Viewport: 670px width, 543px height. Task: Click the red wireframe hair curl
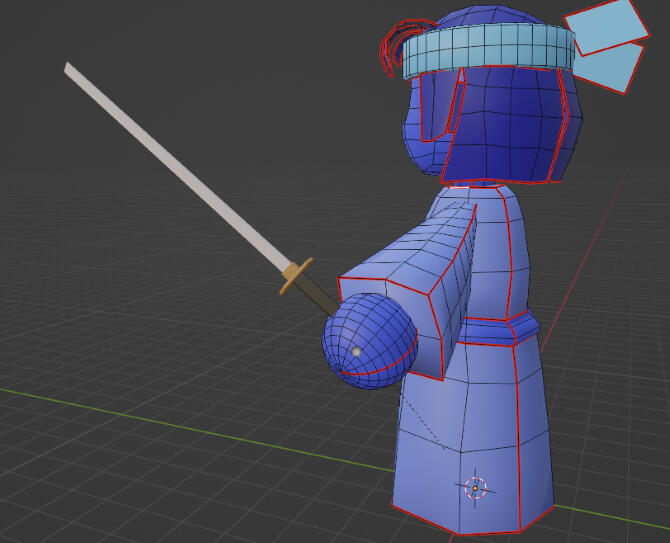pos(390,45)
